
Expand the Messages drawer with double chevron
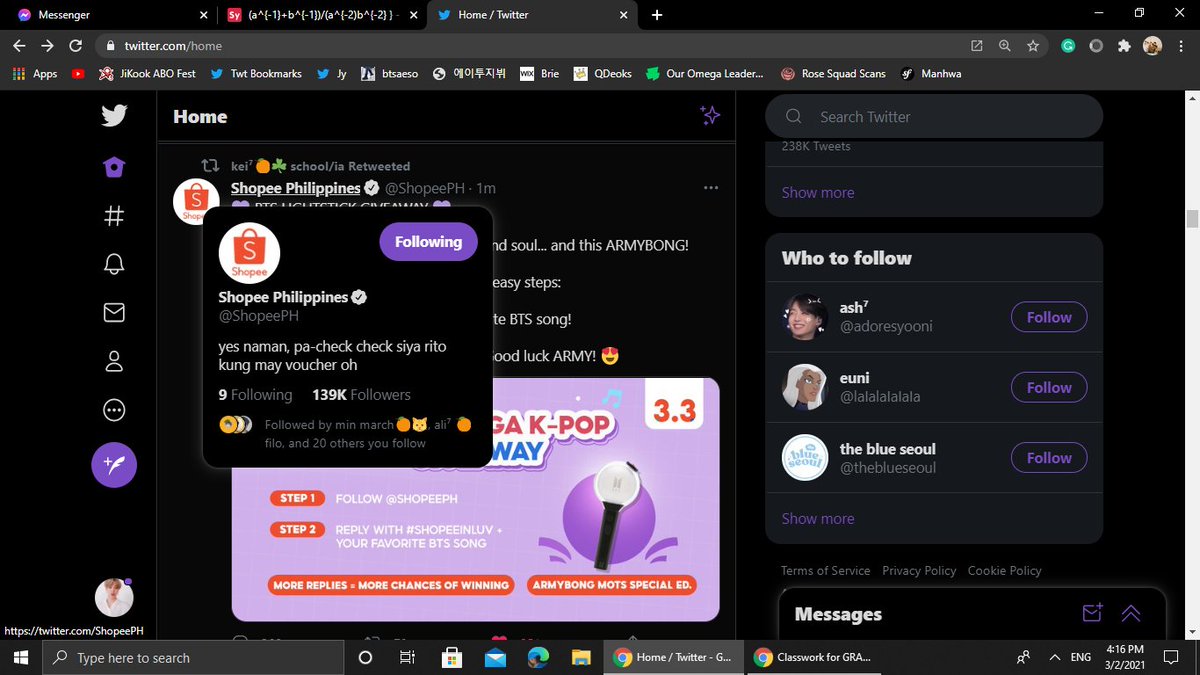pyautogui.click(x=1131, y=613)
